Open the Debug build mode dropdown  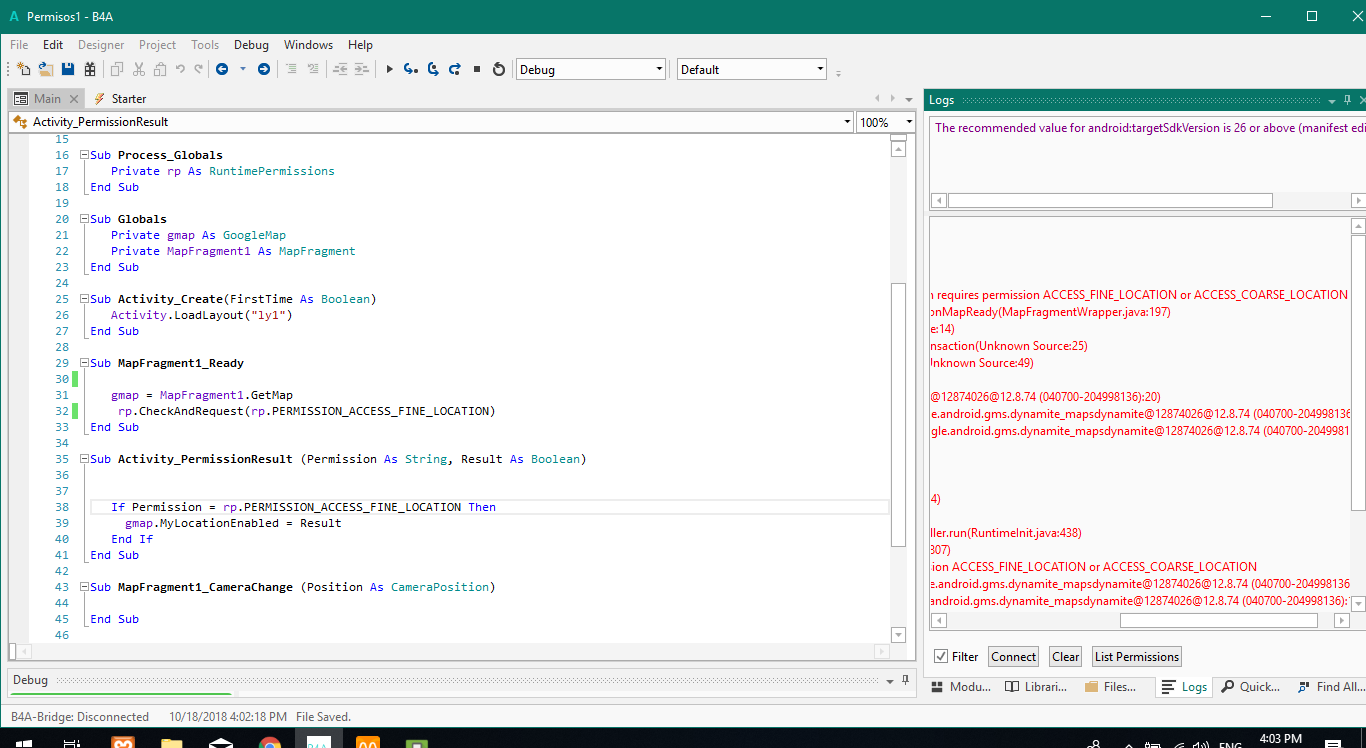659,69
